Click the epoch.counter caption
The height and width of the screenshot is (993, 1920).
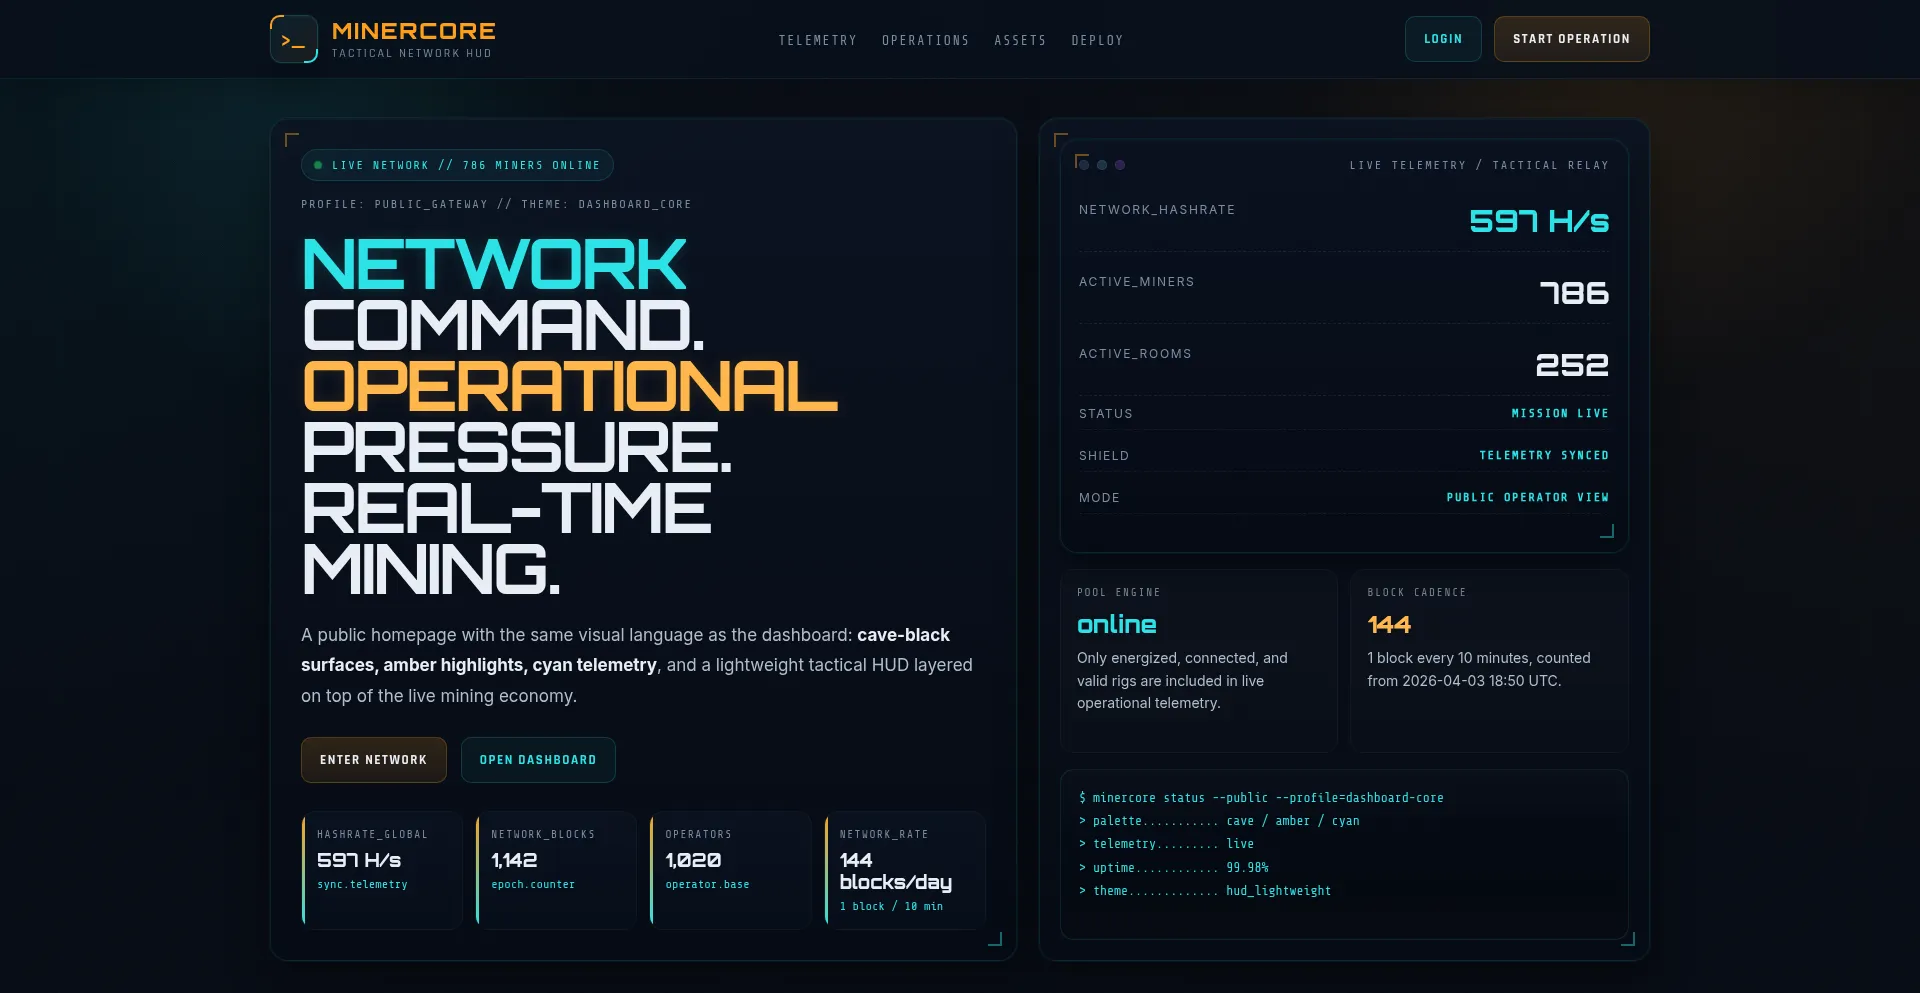pyautogui.click(x=533, y=885)
